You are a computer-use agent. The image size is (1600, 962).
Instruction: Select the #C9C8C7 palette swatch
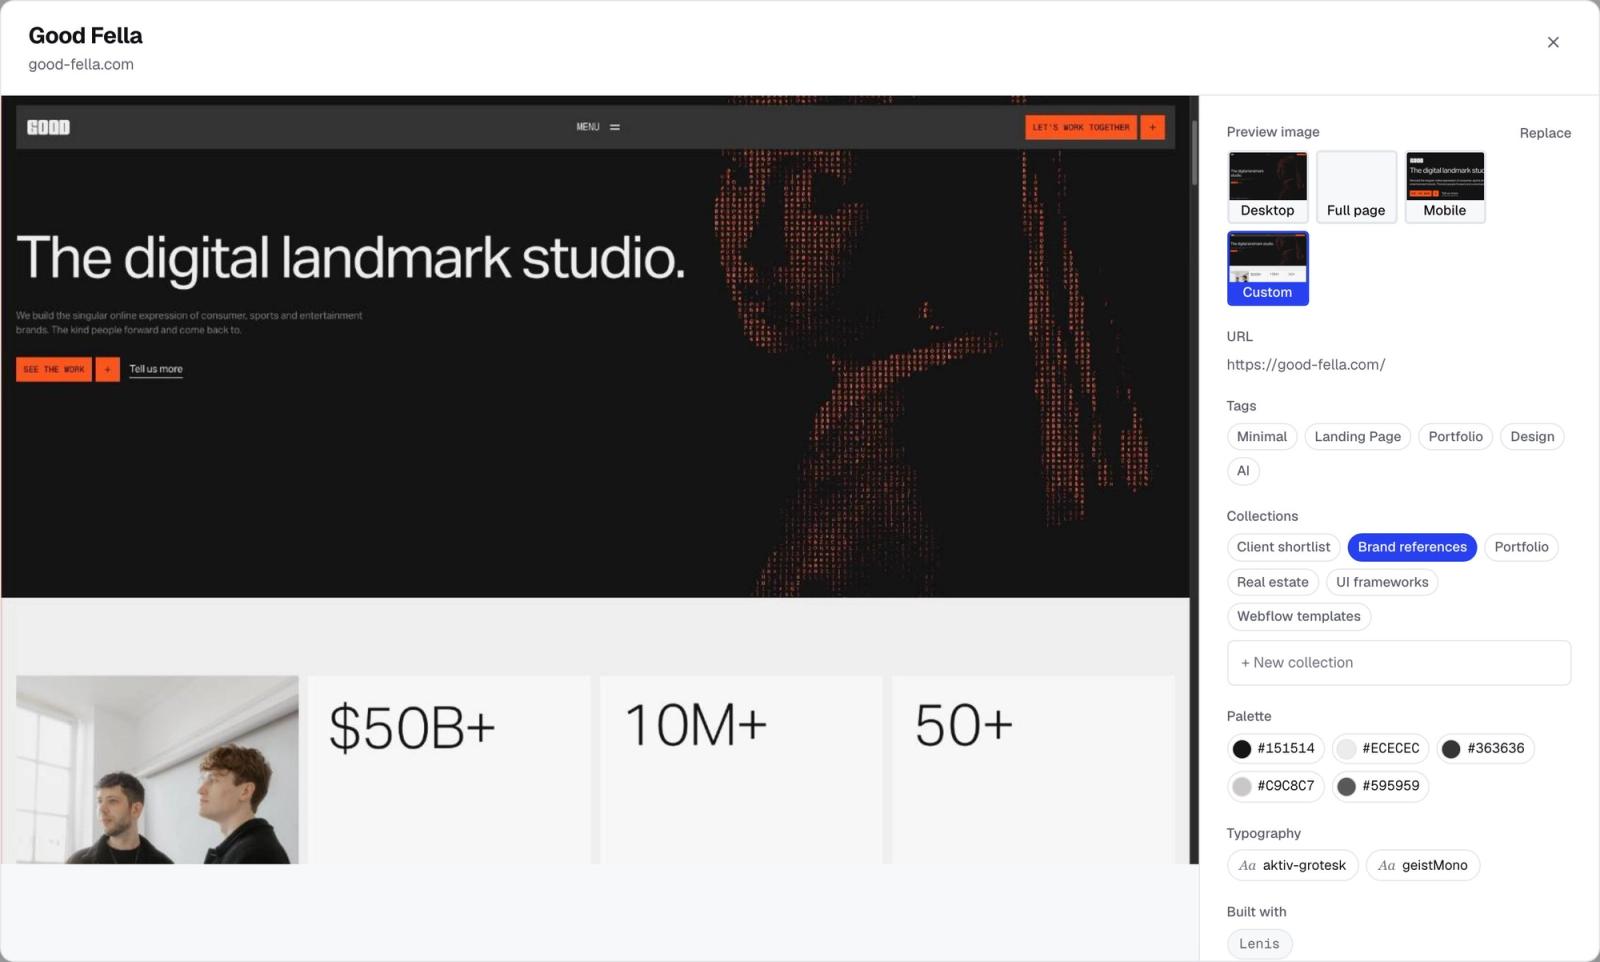(1276, 786)
